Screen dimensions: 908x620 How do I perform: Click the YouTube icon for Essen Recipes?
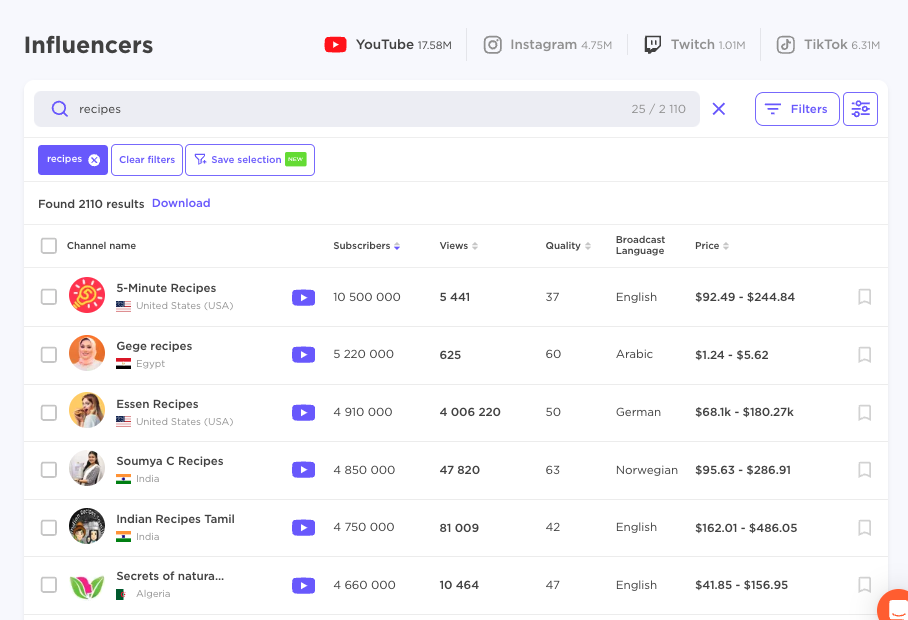point(303,412)
